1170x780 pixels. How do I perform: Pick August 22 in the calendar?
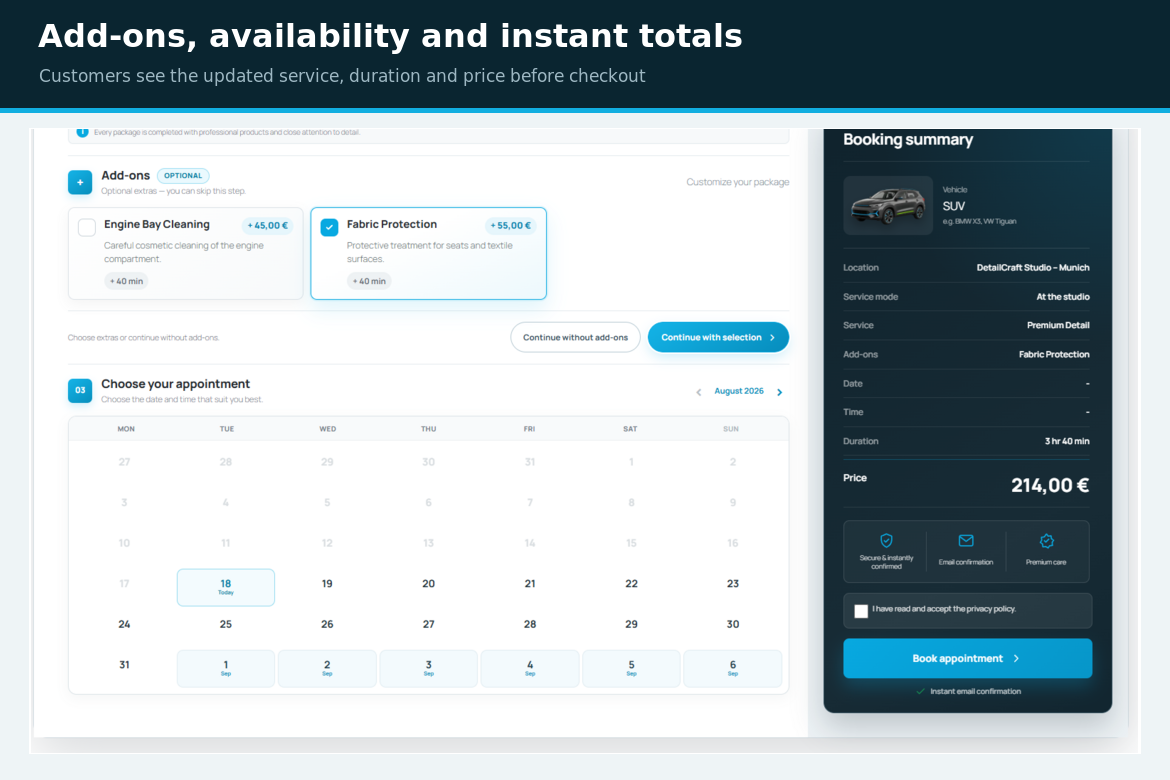(631, 584)
